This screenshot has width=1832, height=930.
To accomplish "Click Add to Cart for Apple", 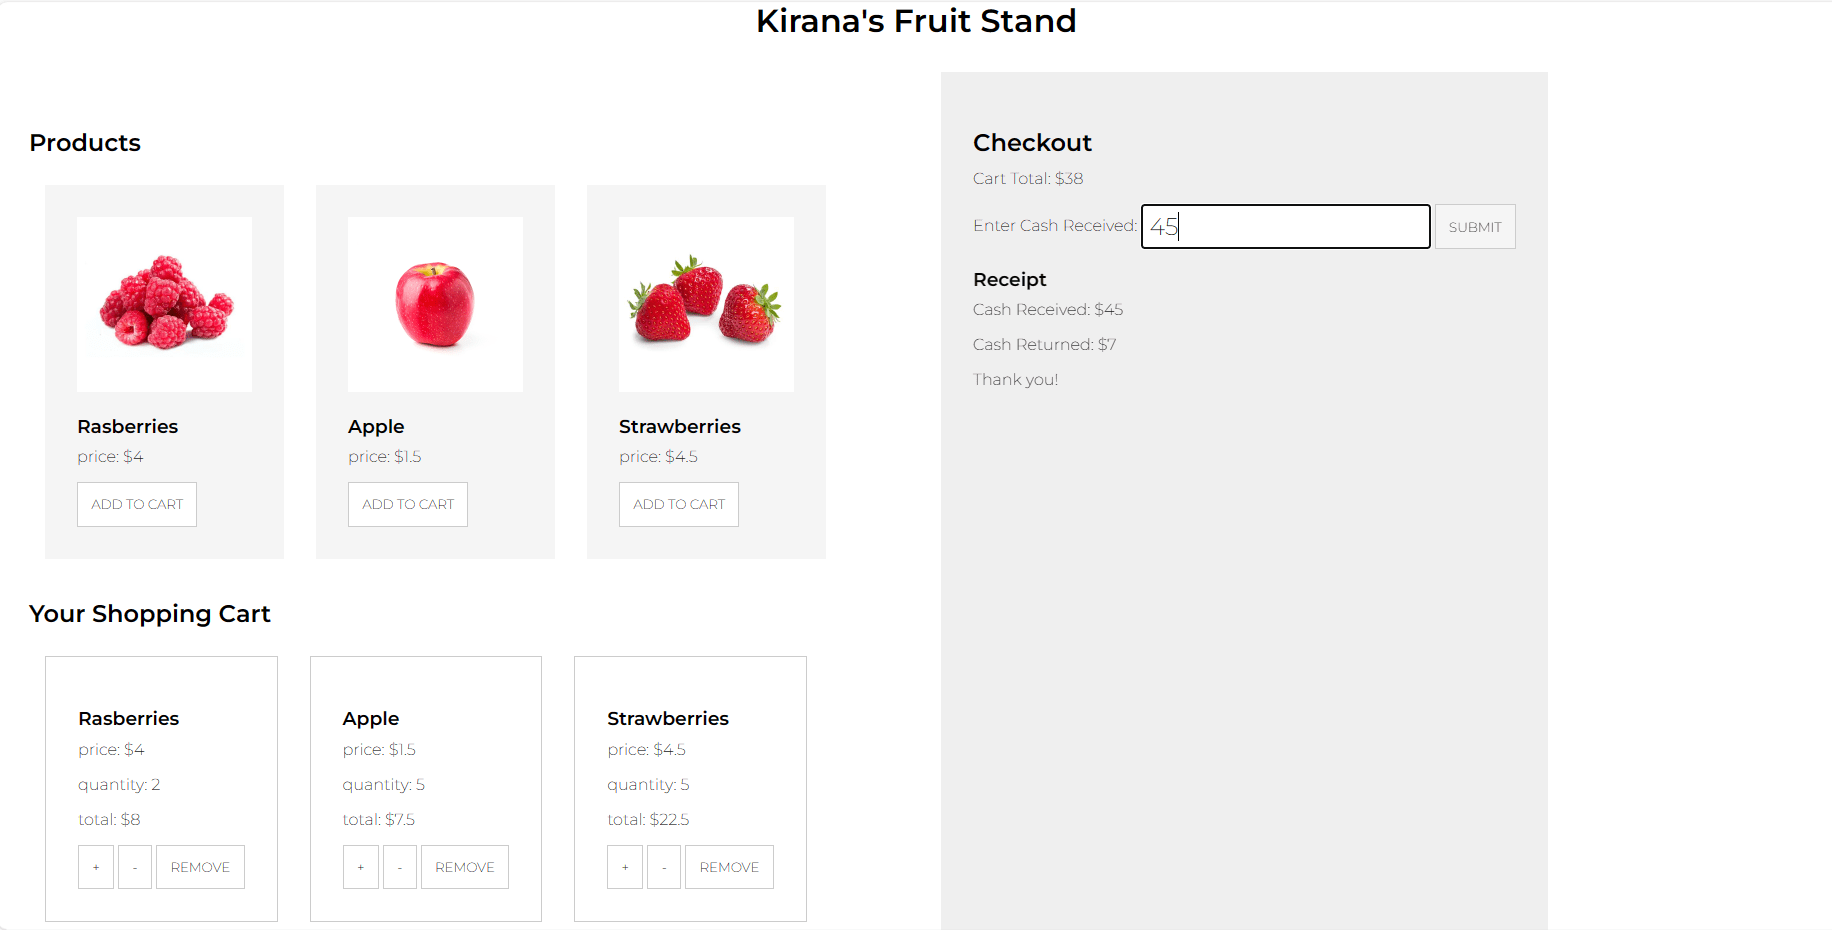I will (407, 504).
